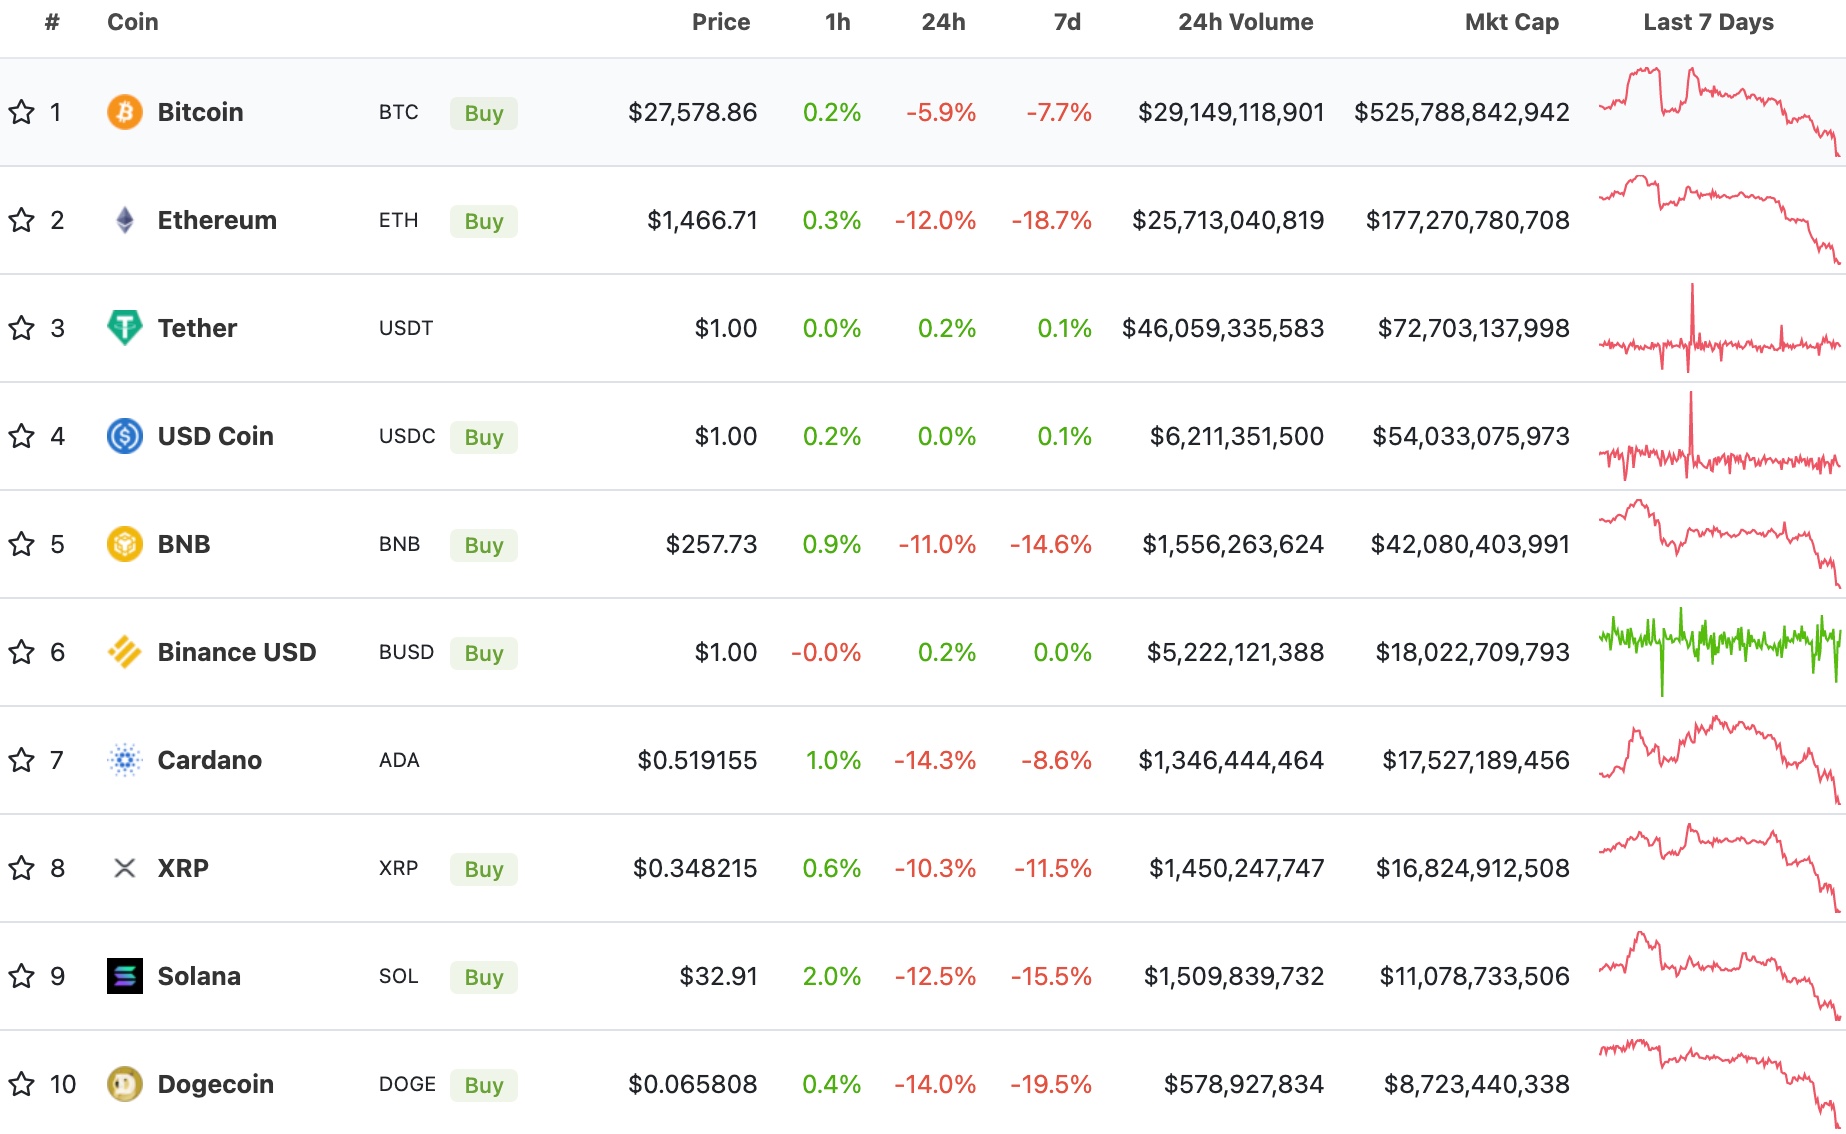Sort the table by Mkt Cap header
Image resolution: width=1846 pixels, height=1134 pixels.
click(x=1511, y=21)
